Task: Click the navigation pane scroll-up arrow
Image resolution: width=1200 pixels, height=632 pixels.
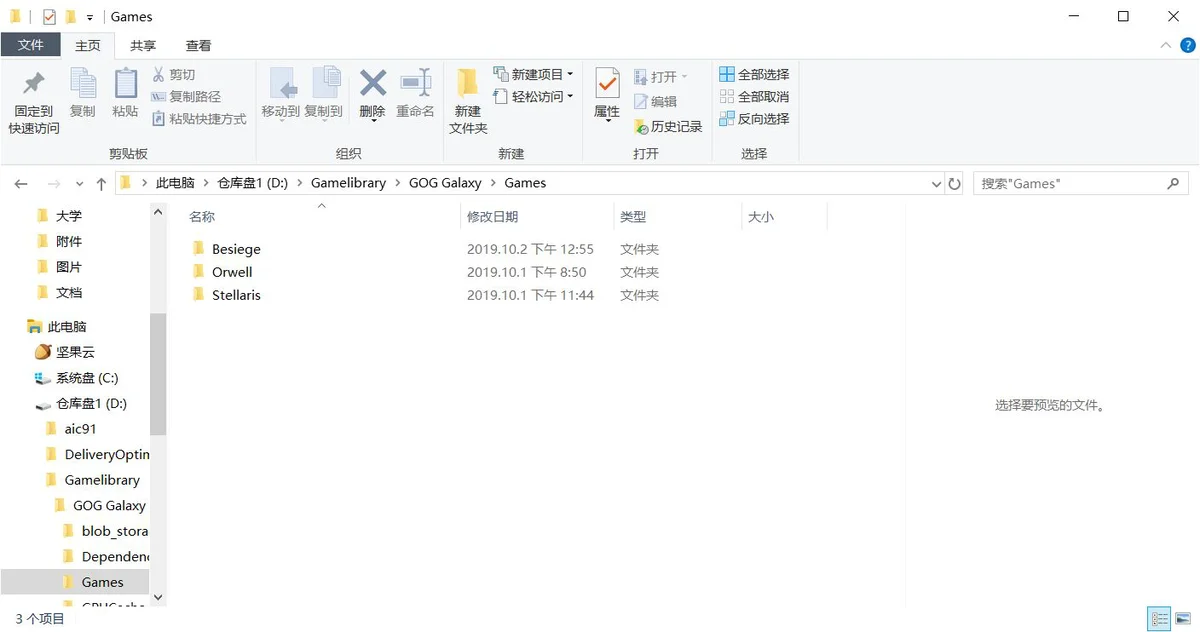Action: (x=158, y=212)
